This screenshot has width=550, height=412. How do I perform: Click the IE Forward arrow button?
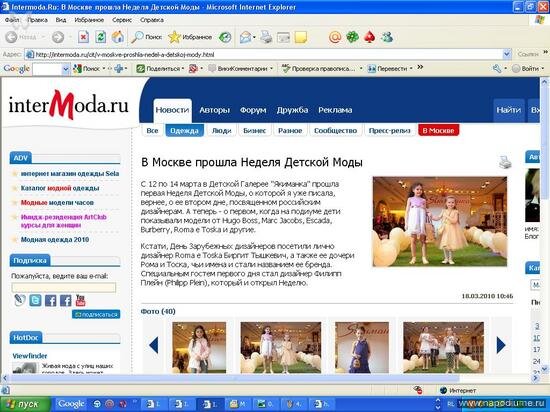(x=58, y=37)
